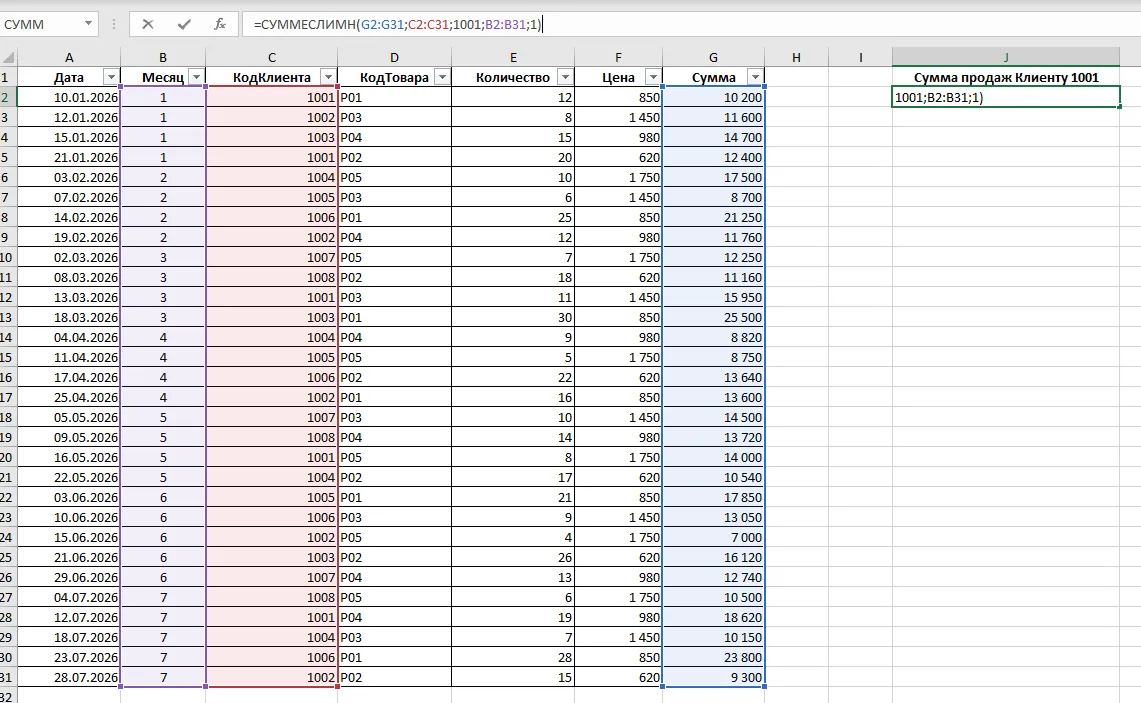Screen dimensions: 1141x703
Task: Click editing cell J2 with formula text
Action: pos(1006,98)
